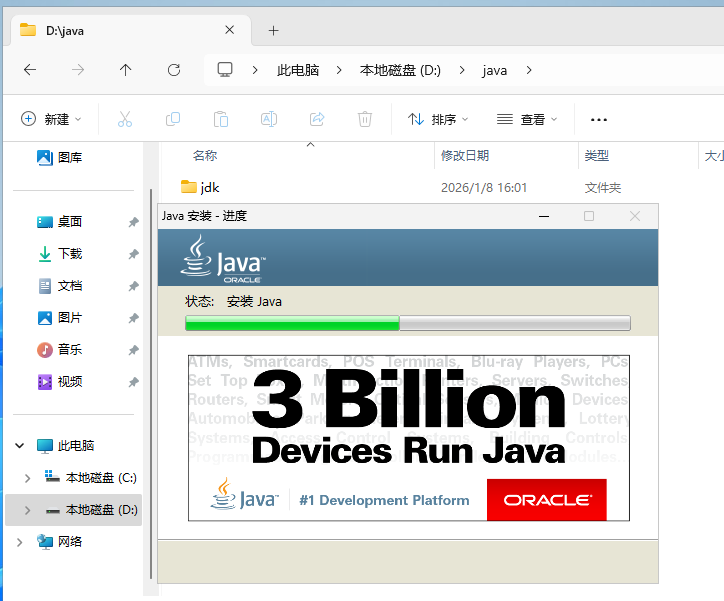Open 音乐 in the sidebar
Viewport: 724px width, 601px height.
tap(60, 349)
